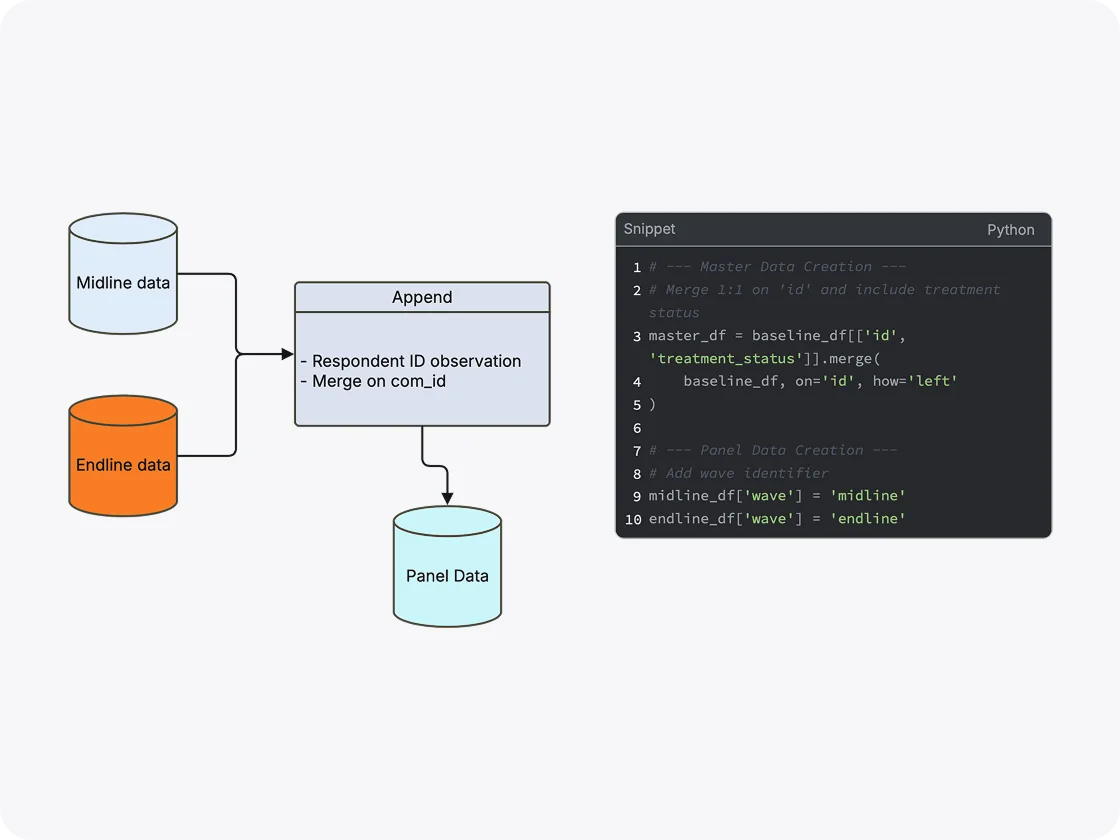Click the Append header bar
This screenshot has width=1120, height=840.
pos(422,297)
